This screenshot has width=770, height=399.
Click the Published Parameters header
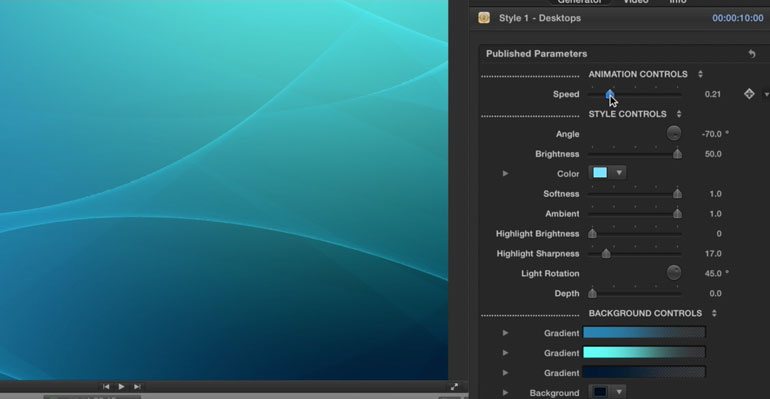click(x=536, y=54)
